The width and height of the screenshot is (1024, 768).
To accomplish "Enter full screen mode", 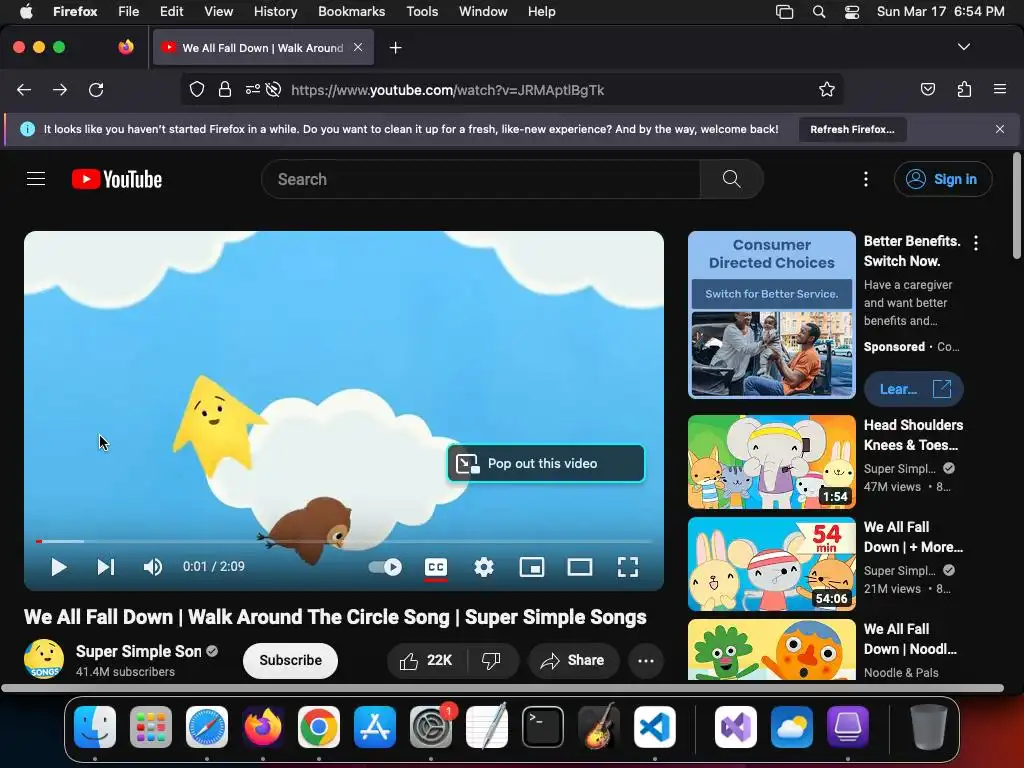I will pos(628,567).
